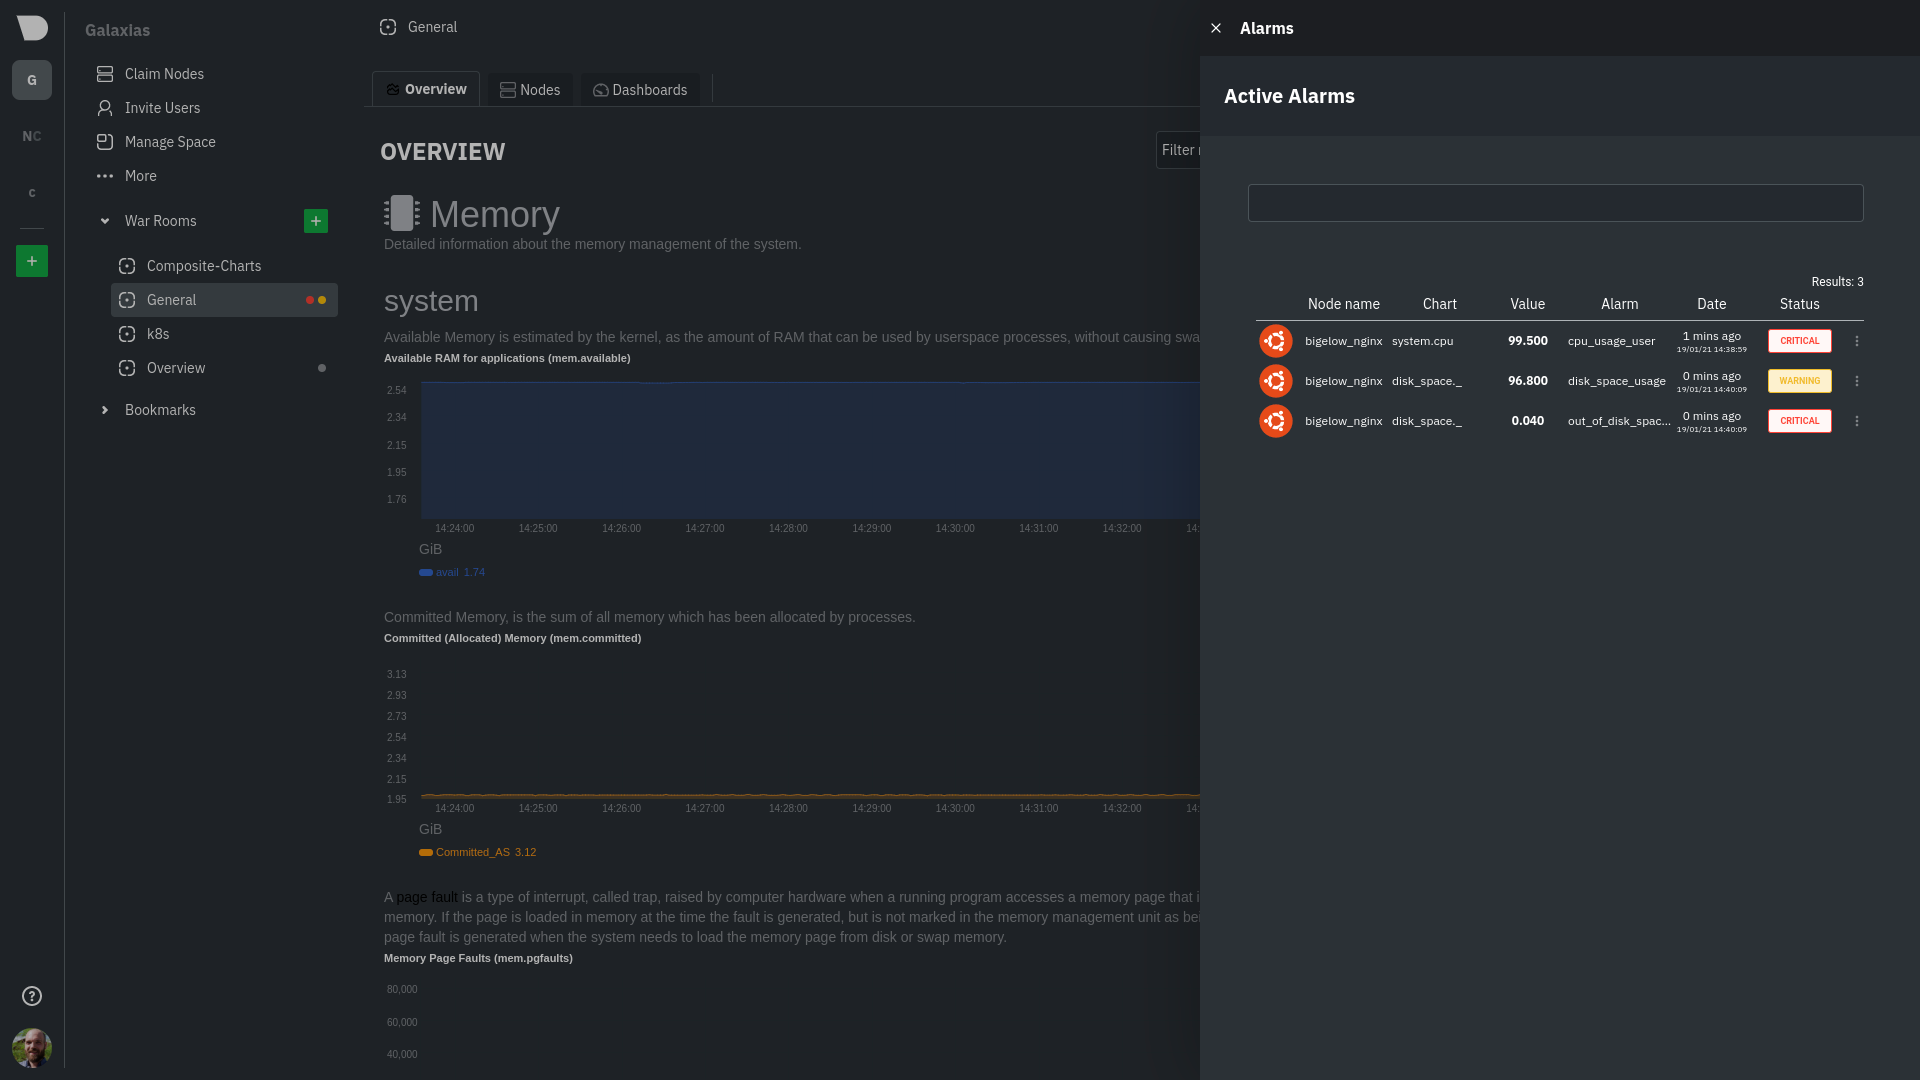Click the Invite Users button in sidebar
Image resolution: width=1920 pixels, height=1080 pixels.
coord(162,108)
